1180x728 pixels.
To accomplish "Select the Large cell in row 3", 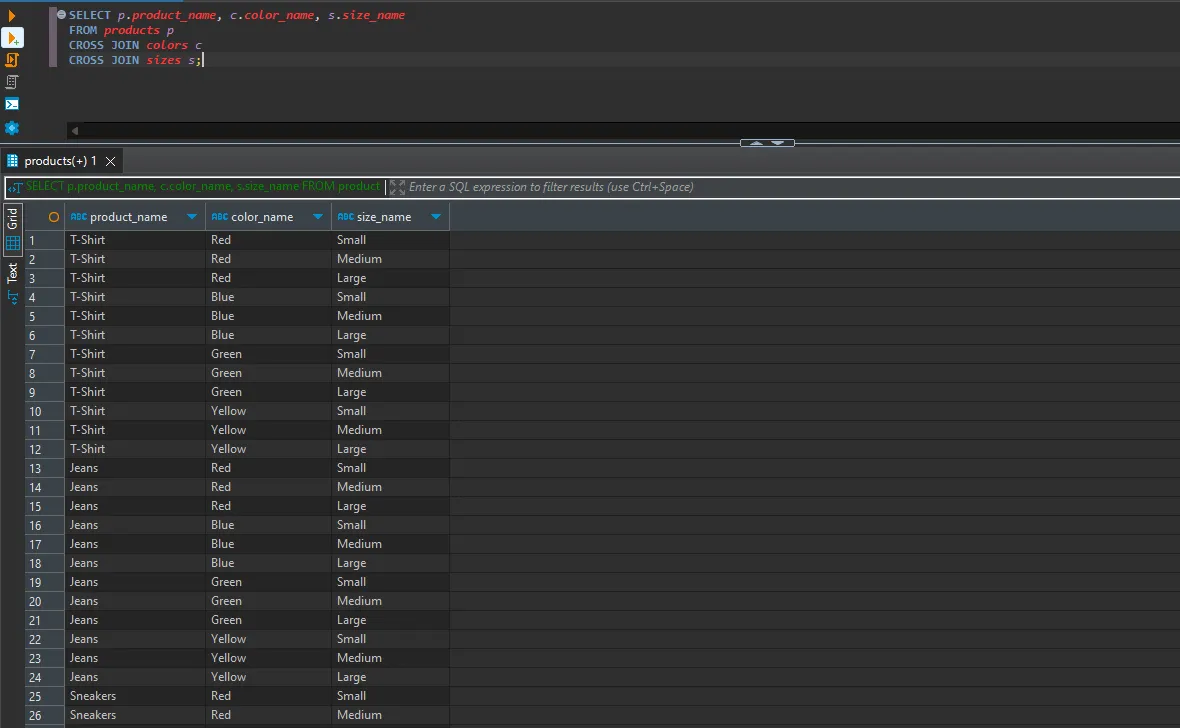I will [390, 278].
